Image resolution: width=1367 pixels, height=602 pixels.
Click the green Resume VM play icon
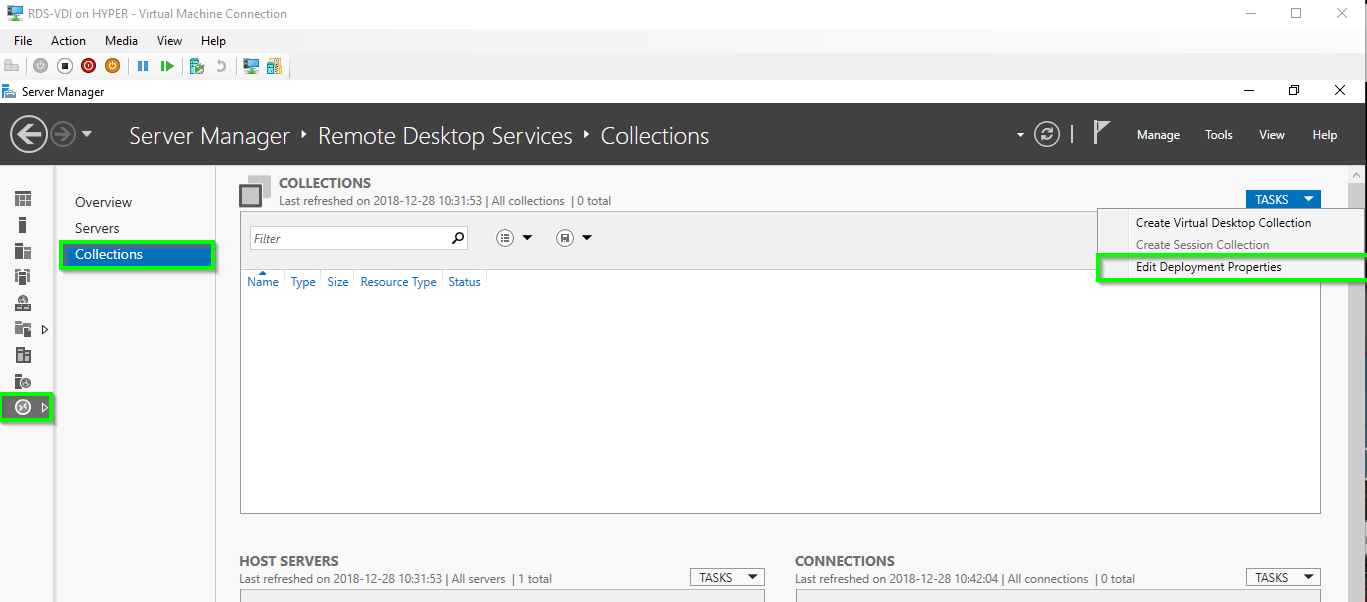167,66
